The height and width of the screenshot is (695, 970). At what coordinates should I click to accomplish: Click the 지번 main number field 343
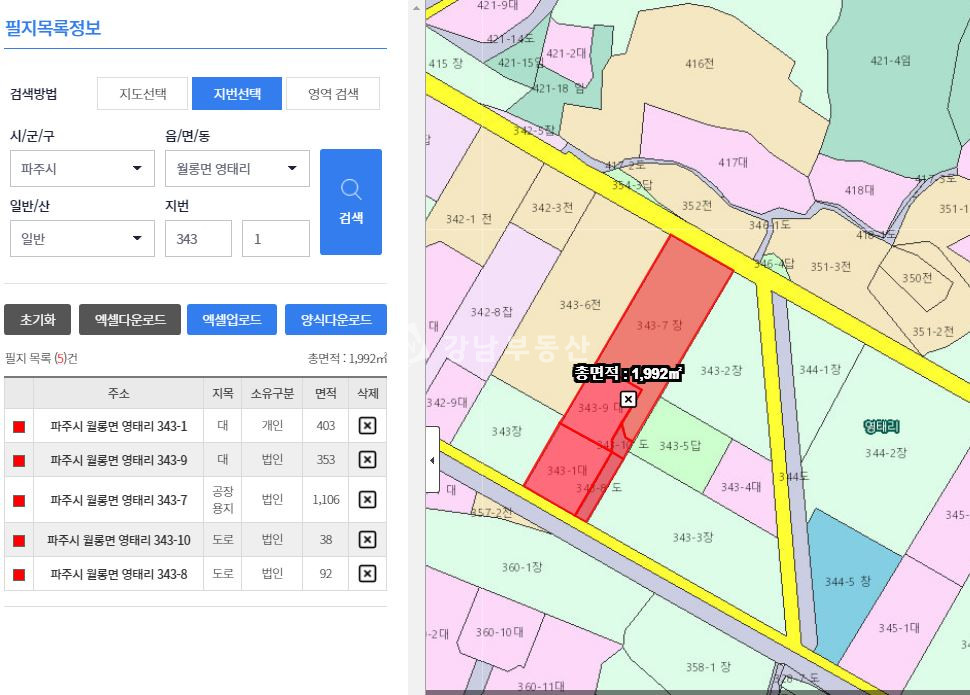tap(198, 238)
